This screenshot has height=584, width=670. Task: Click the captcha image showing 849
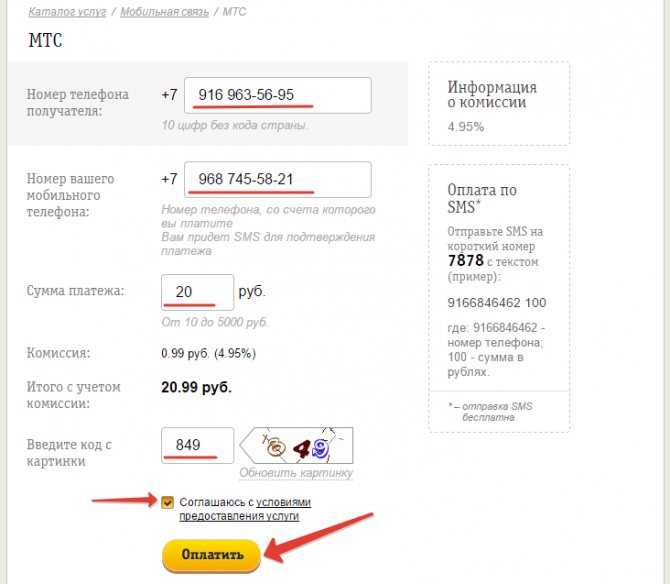(296, 445)
